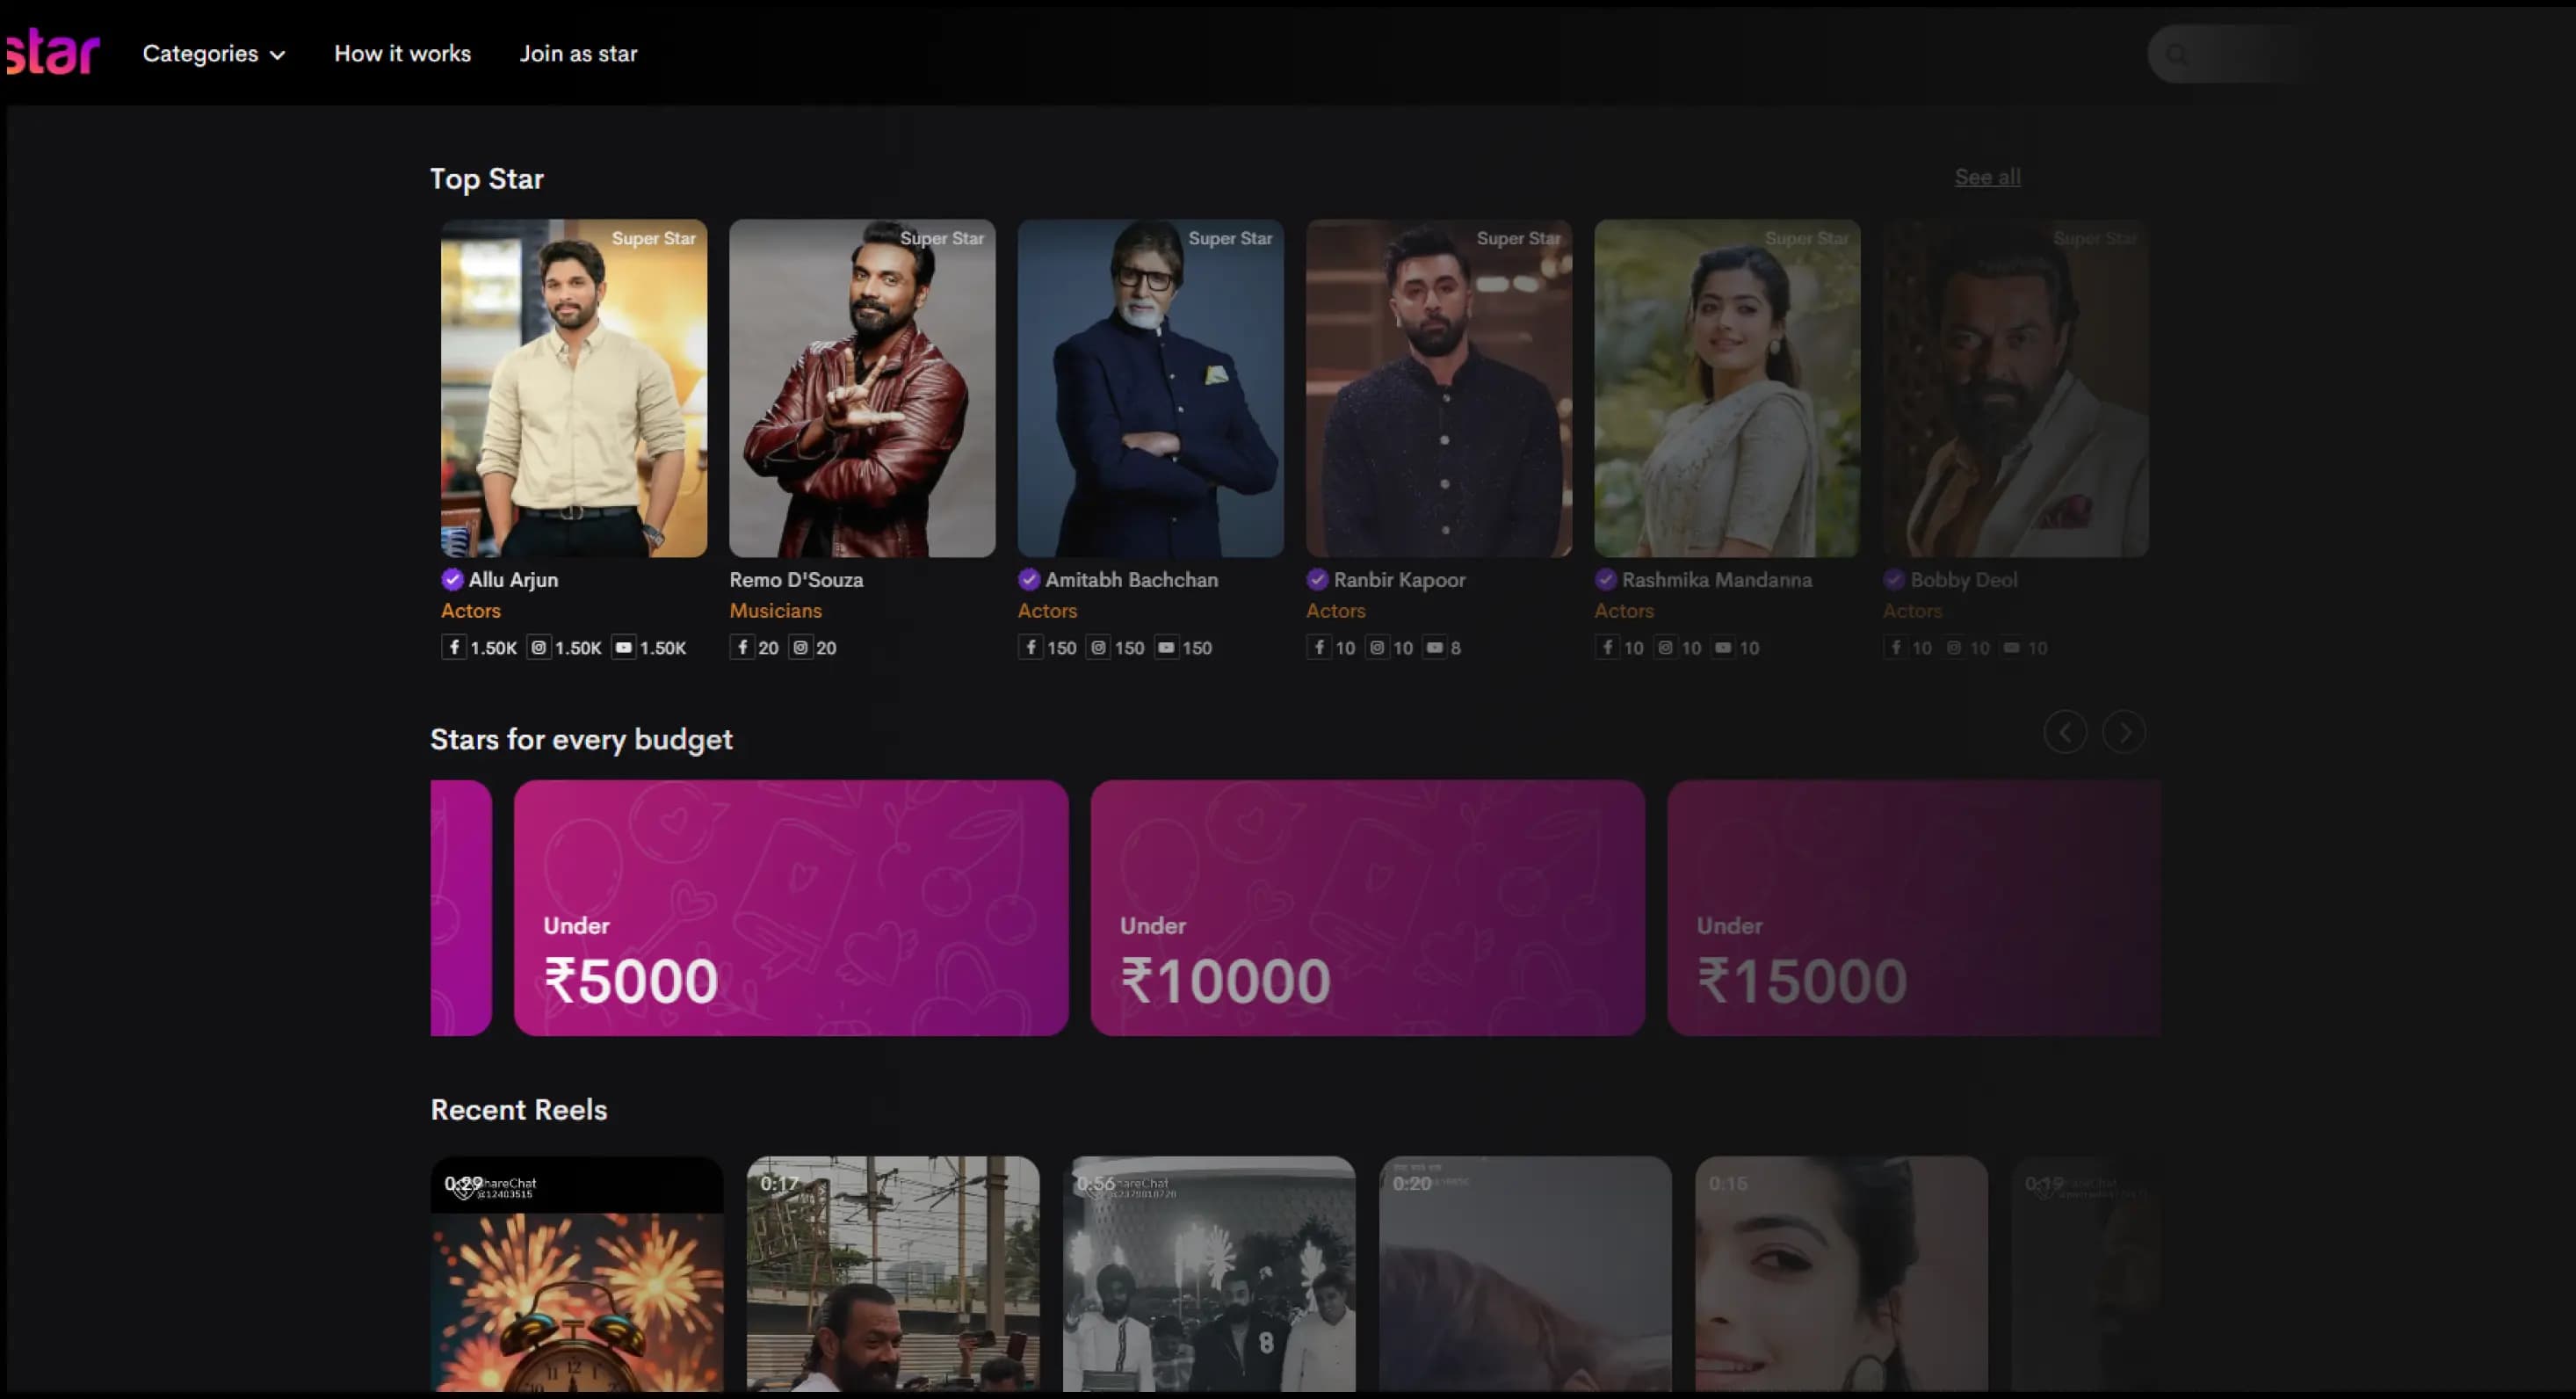This screenshot has width=2576, height=1399.
Task: Expand the Categories dropdown
Action: (213, 54)
